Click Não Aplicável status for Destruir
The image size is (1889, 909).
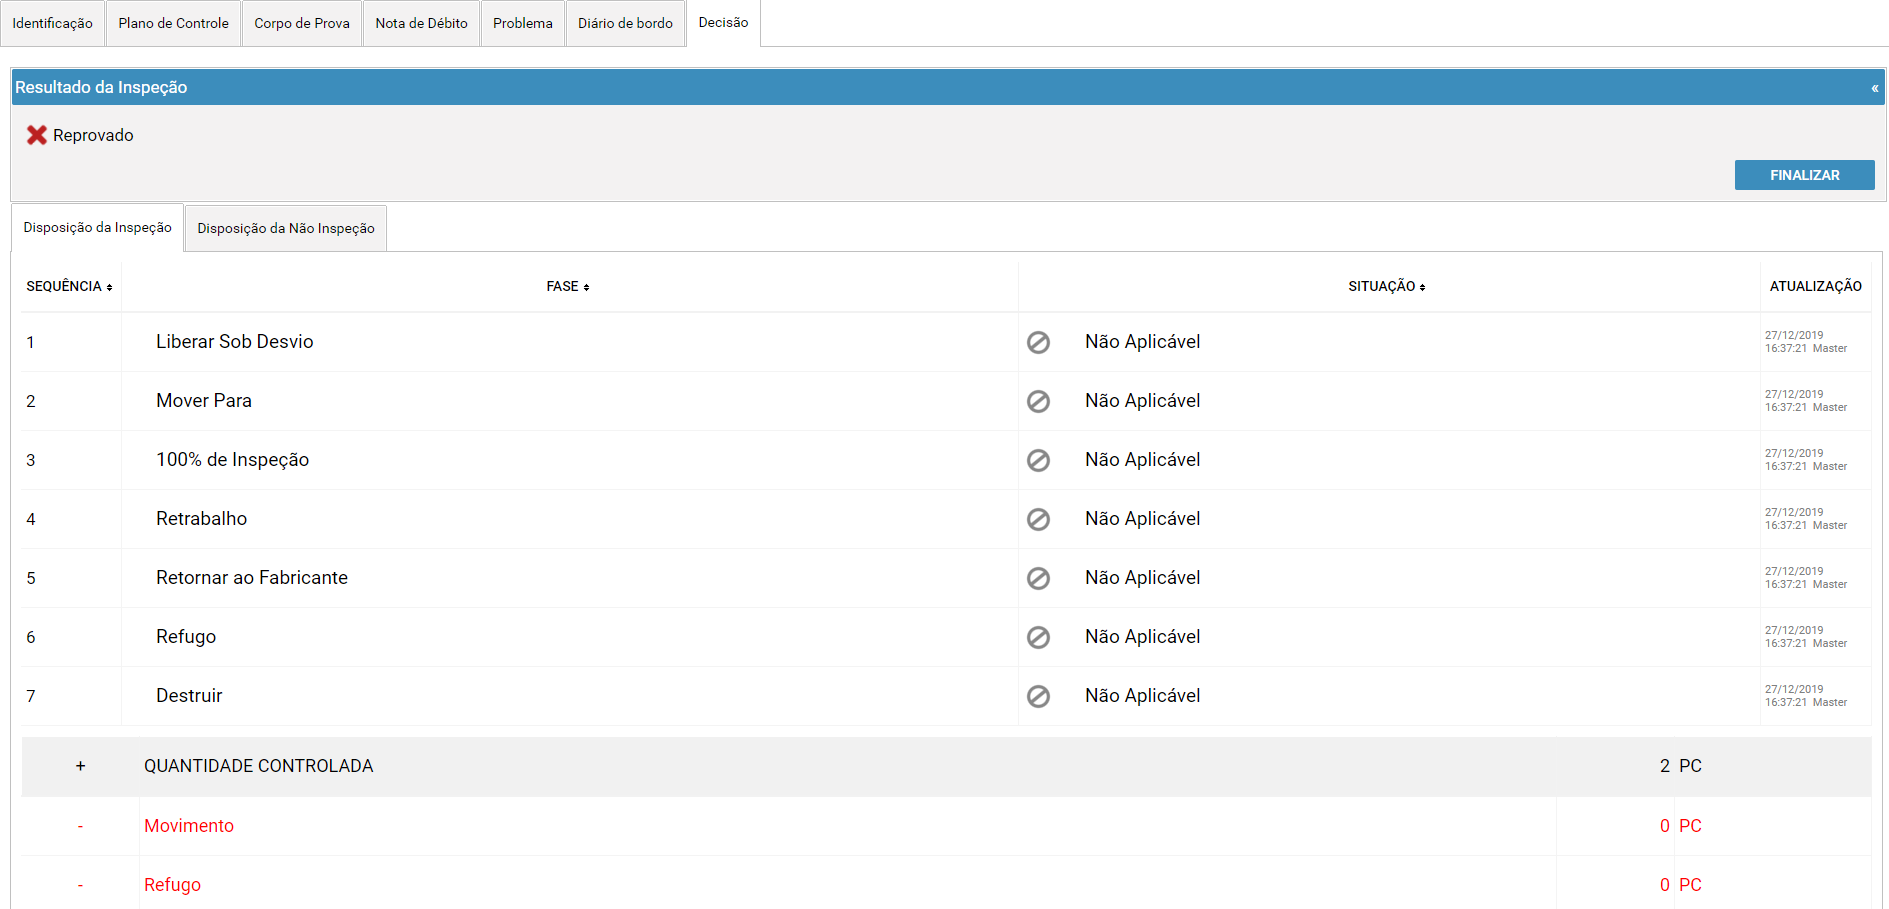coord(1142,696)
